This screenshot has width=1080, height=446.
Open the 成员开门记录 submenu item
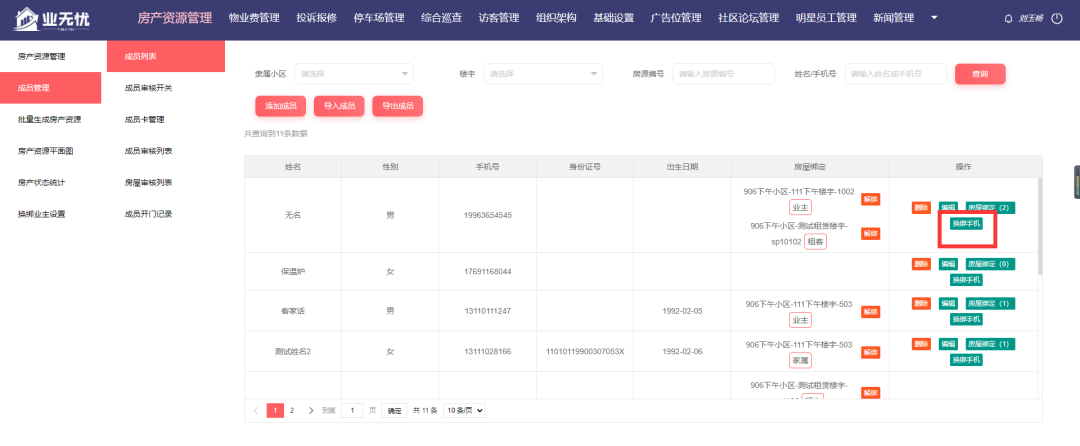pyautogui.click(x=148, y=214)
